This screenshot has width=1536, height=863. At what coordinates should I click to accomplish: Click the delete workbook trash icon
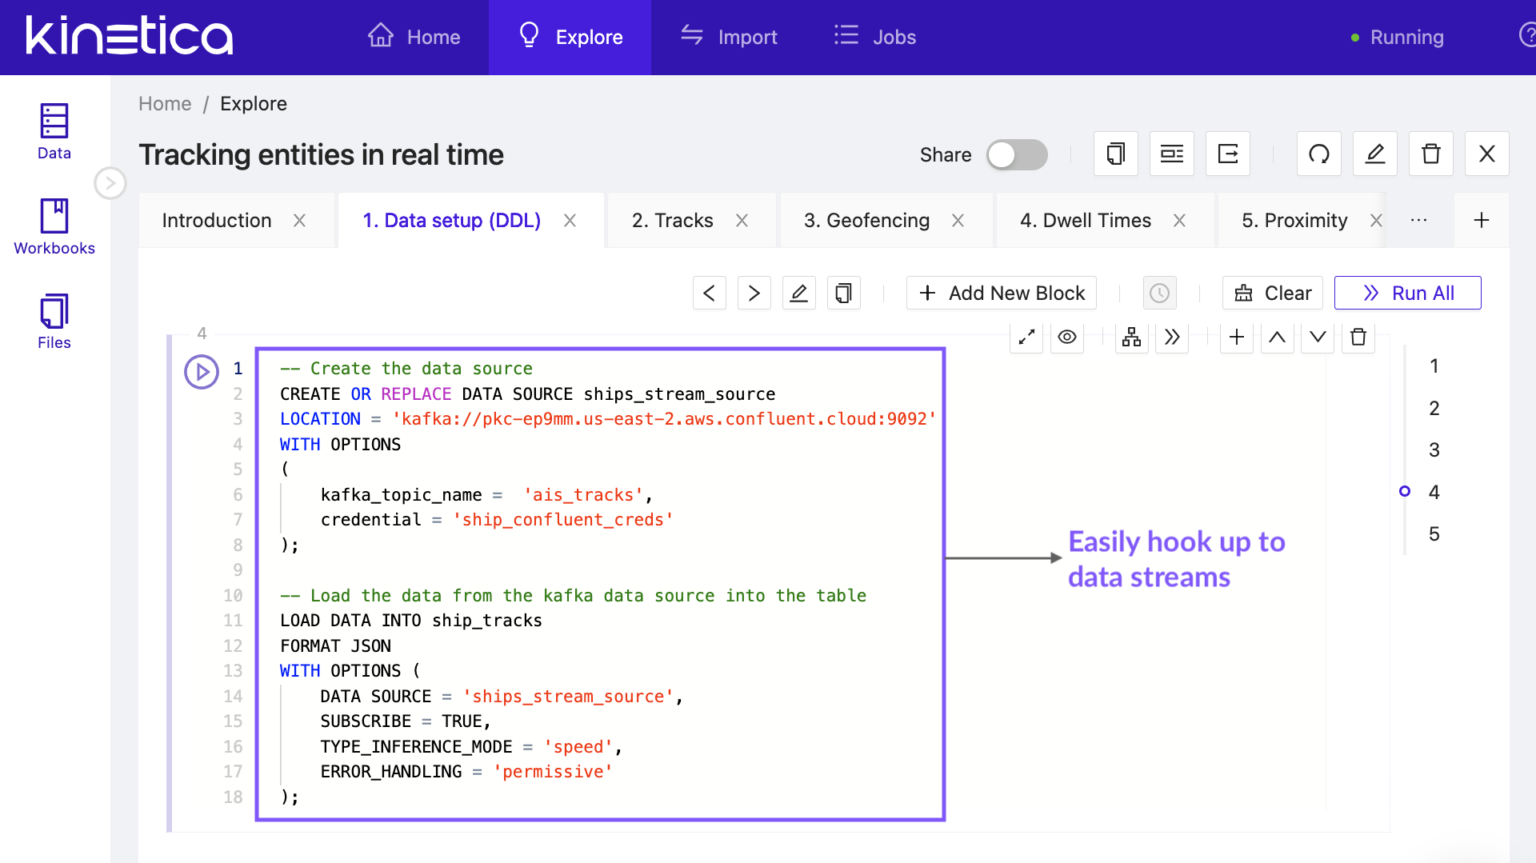pyautogui.click(x=1431, y=154)
